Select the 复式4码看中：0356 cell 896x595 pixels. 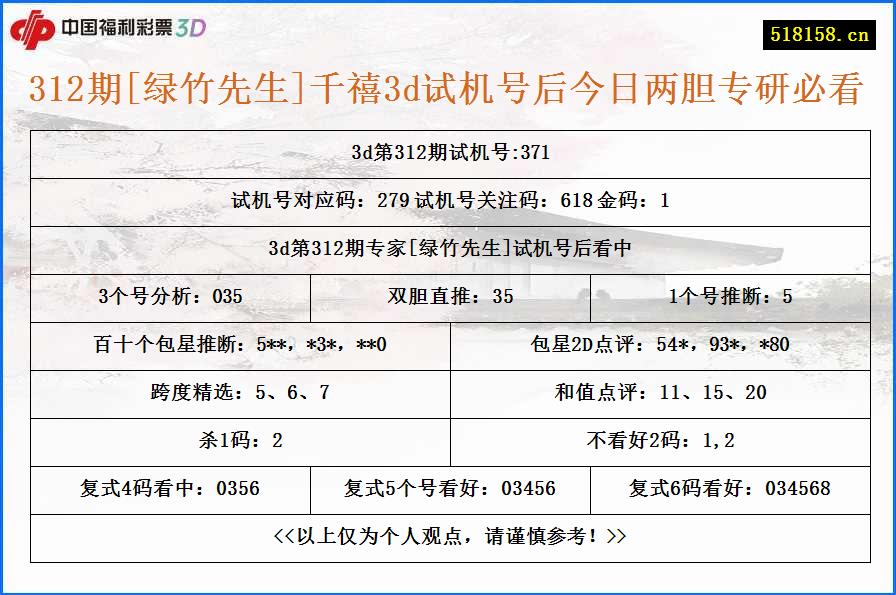pos(170,489)
